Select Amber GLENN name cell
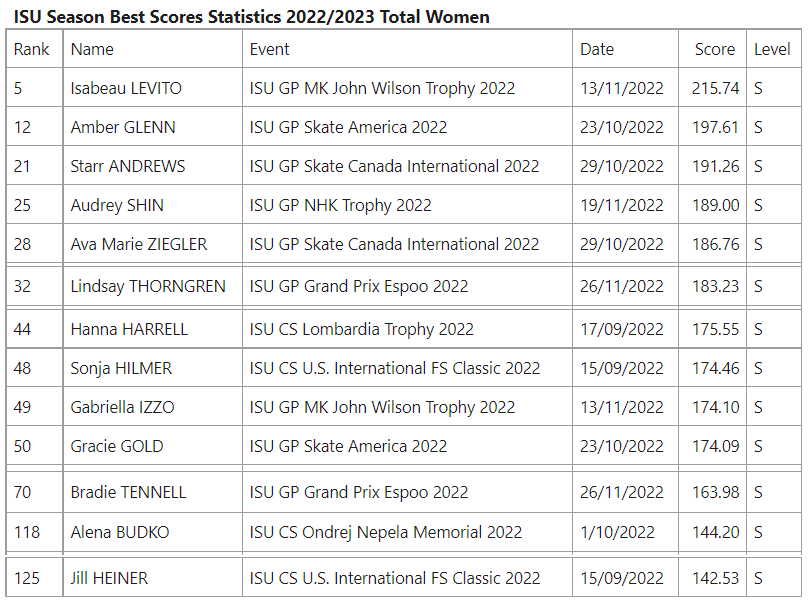The image size is (810, 605). [123, 127]
